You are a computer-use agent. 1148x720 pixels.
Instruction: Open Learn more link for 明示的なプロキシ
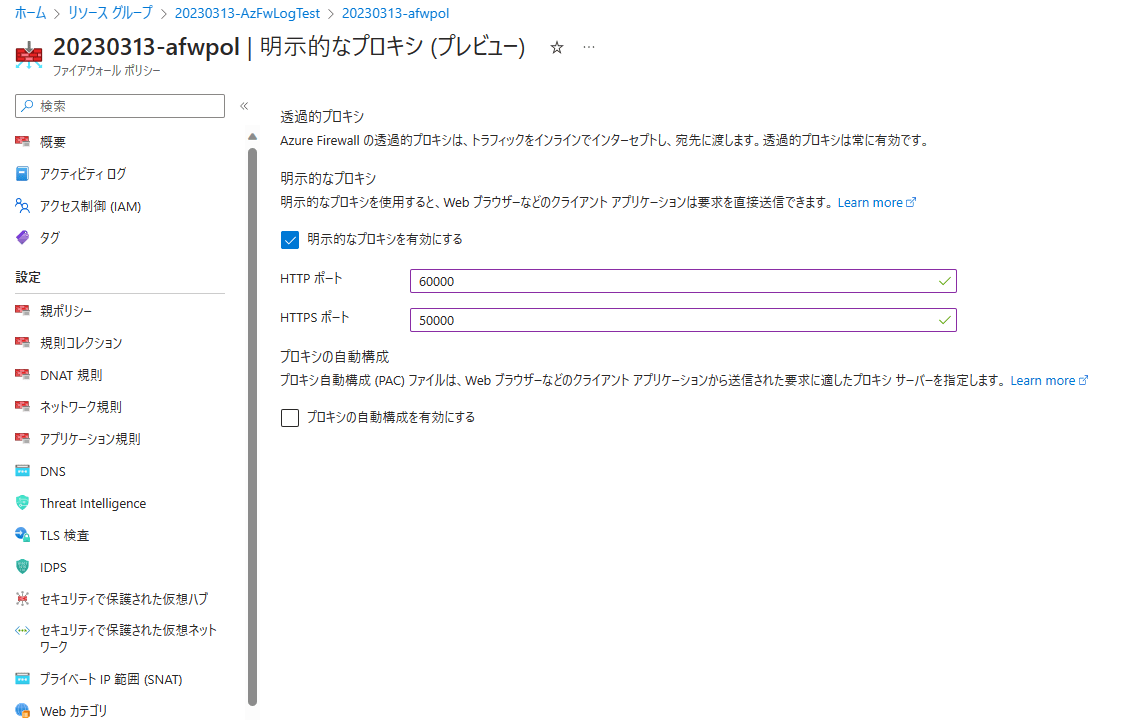click(876, 202)
